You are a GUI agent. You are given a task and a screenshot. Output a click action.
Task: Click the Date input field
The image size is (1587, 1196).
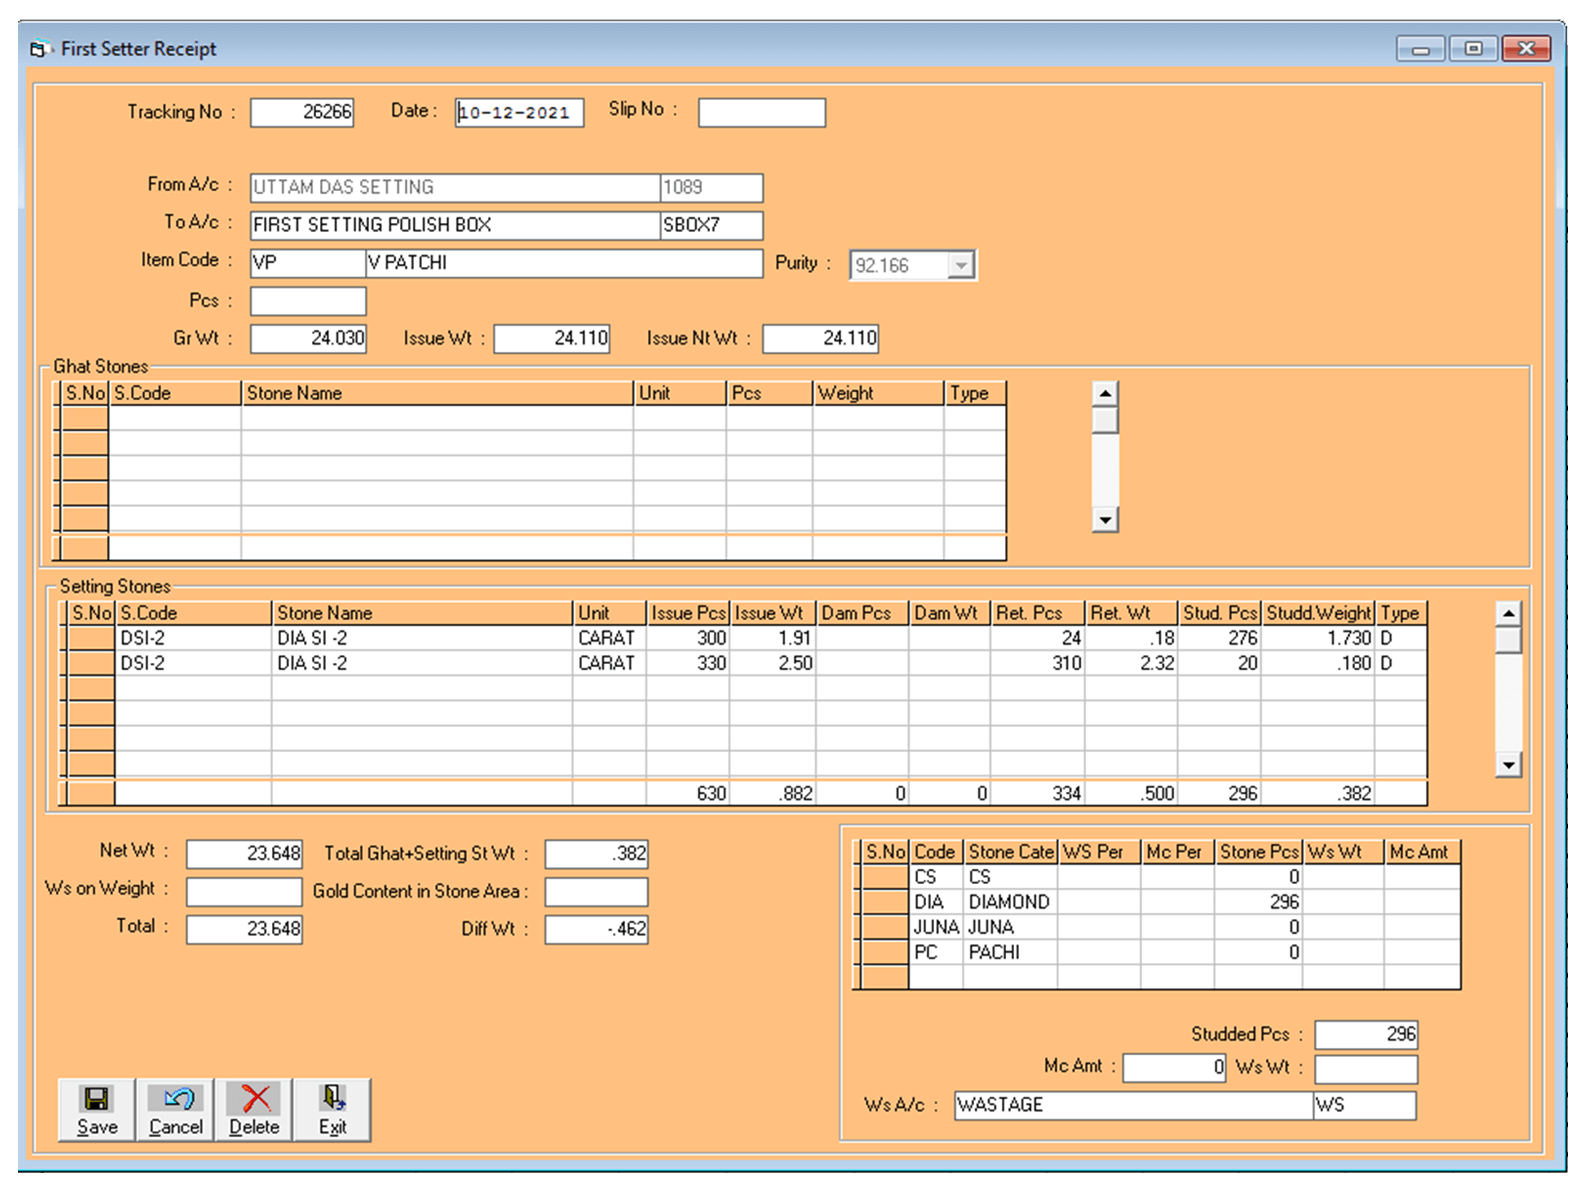tap(519, 113)
